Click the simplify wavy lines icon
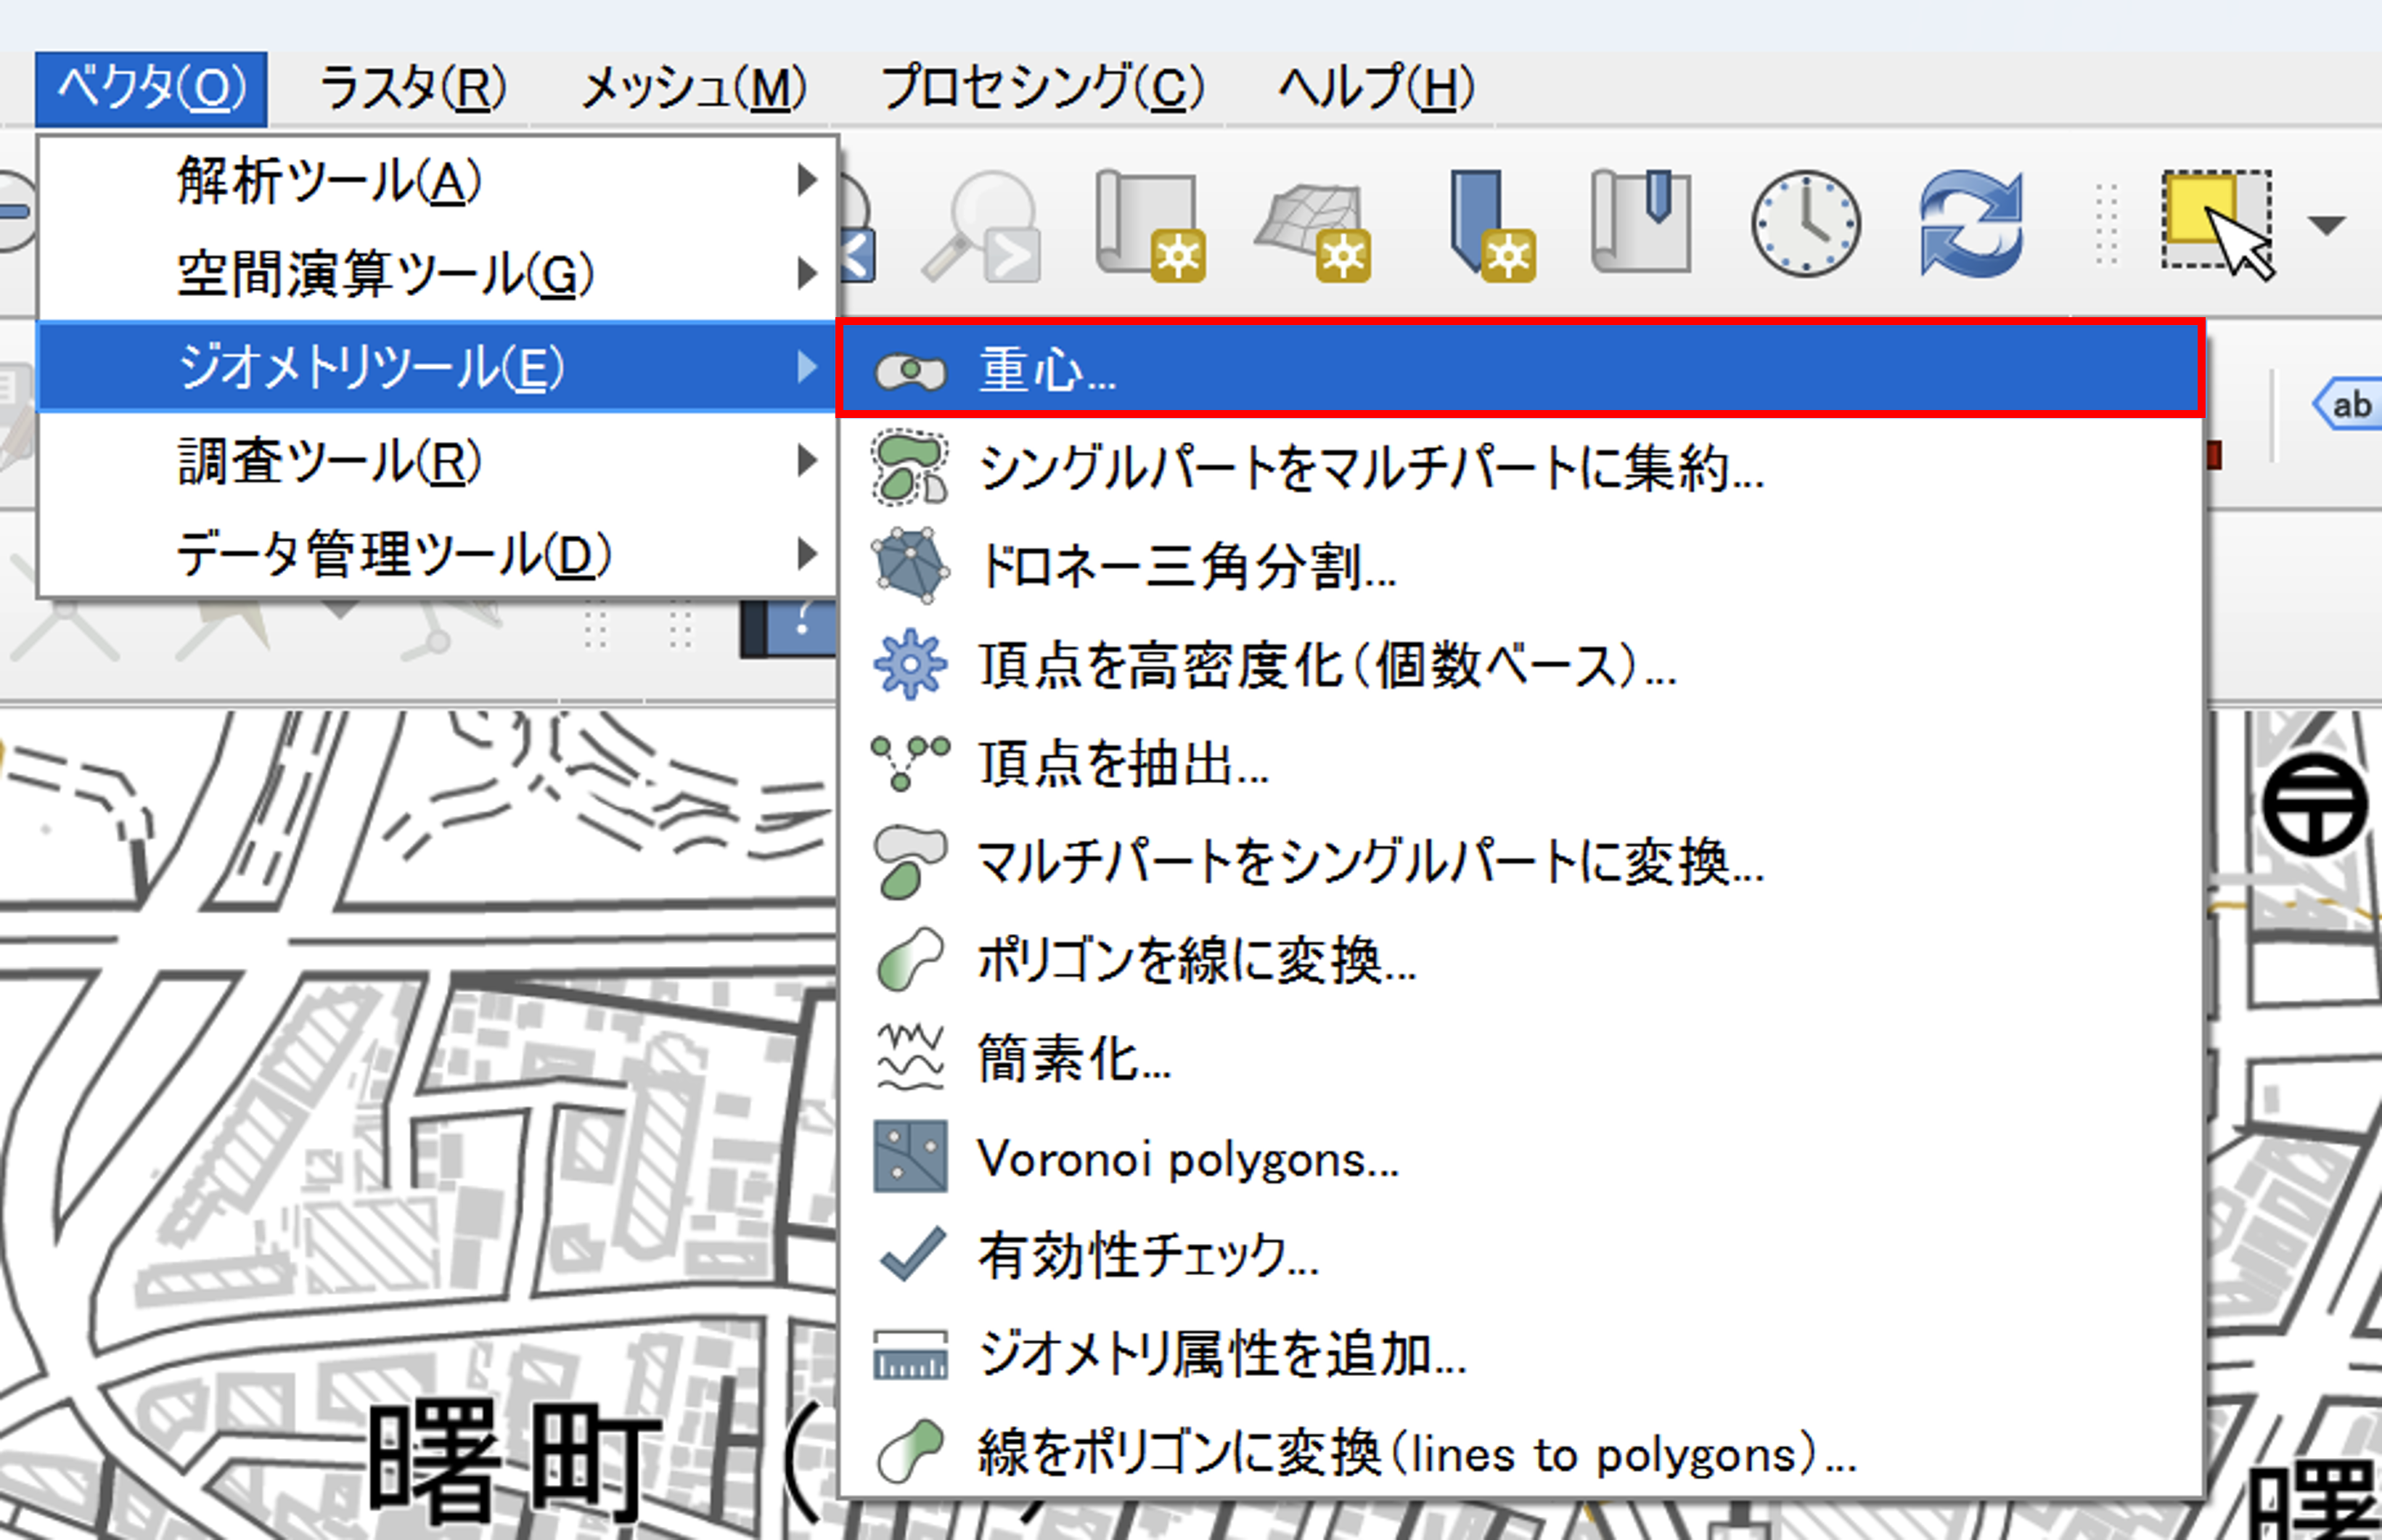2382x1540 pixels. pyautogui.click(x=910, y=1058)
